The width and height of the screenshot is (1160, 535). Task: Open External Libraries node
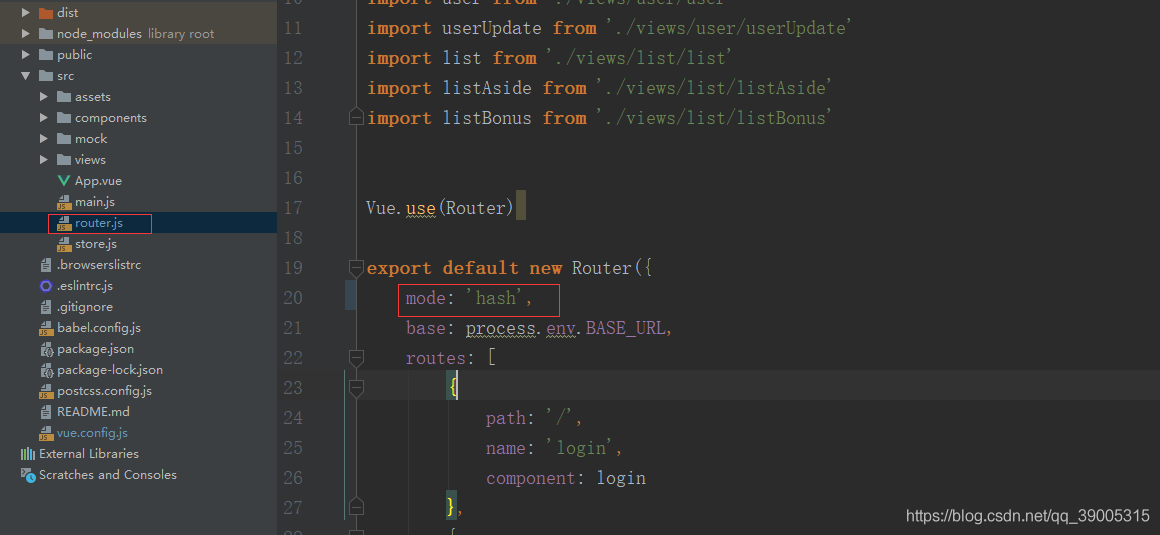click(x=89, y=454)
